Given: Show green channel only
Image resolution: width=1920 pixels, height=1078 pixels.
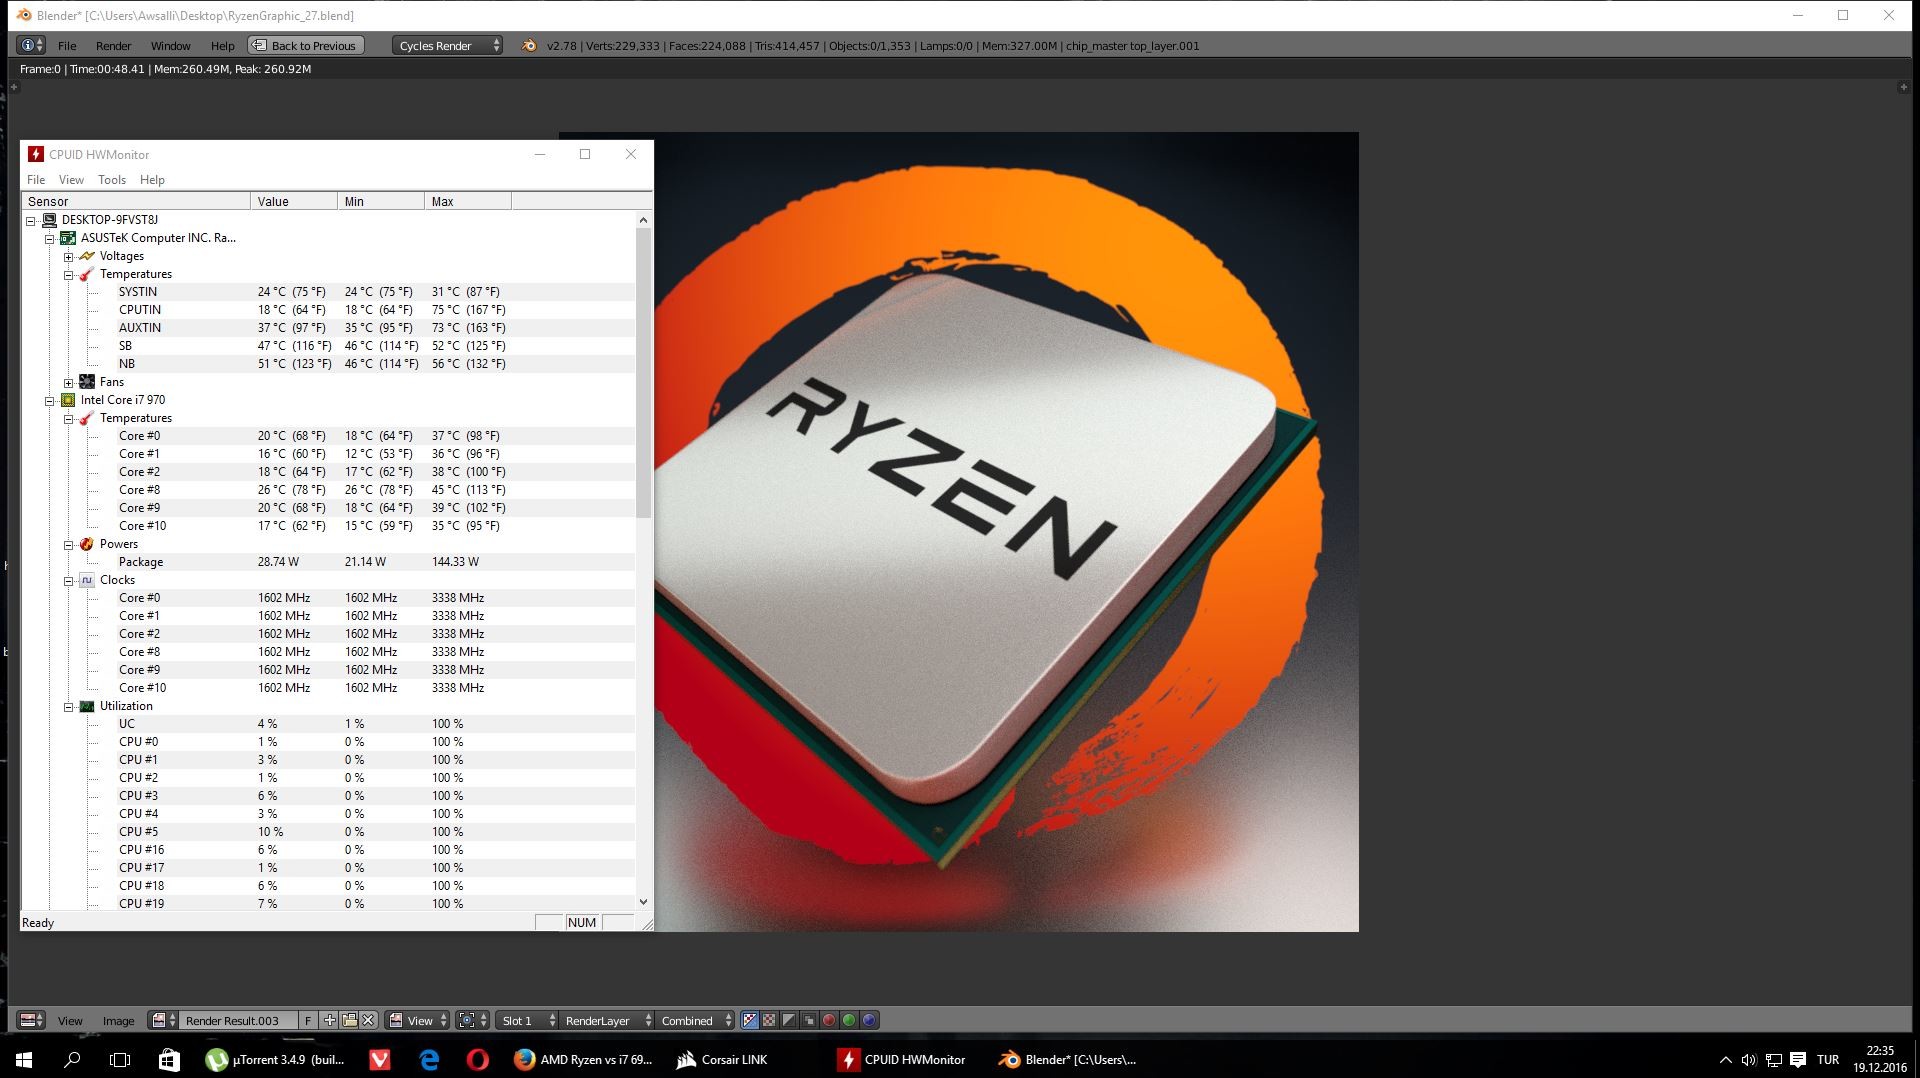Looking at the screenshot, I should point(849,1020).
